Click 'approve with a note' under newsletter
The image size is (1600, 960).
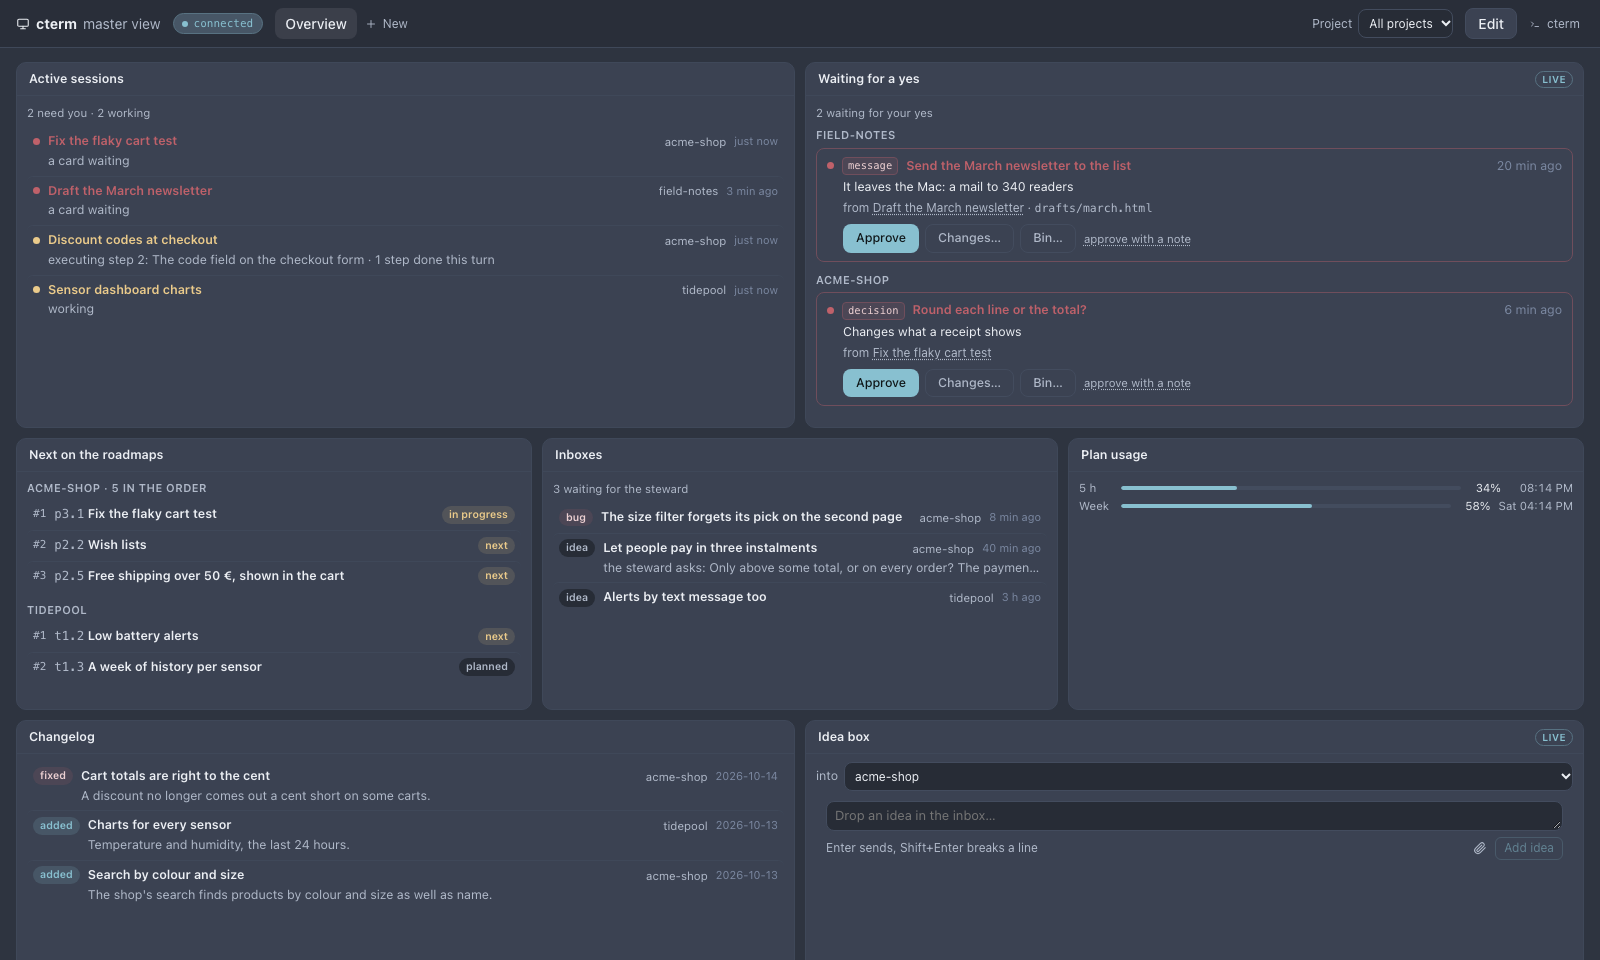coord(1137,239)
